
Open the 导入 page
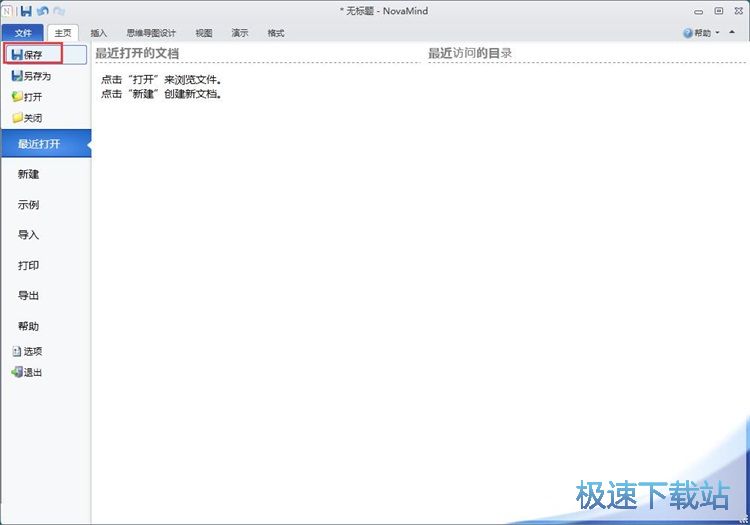28,235
